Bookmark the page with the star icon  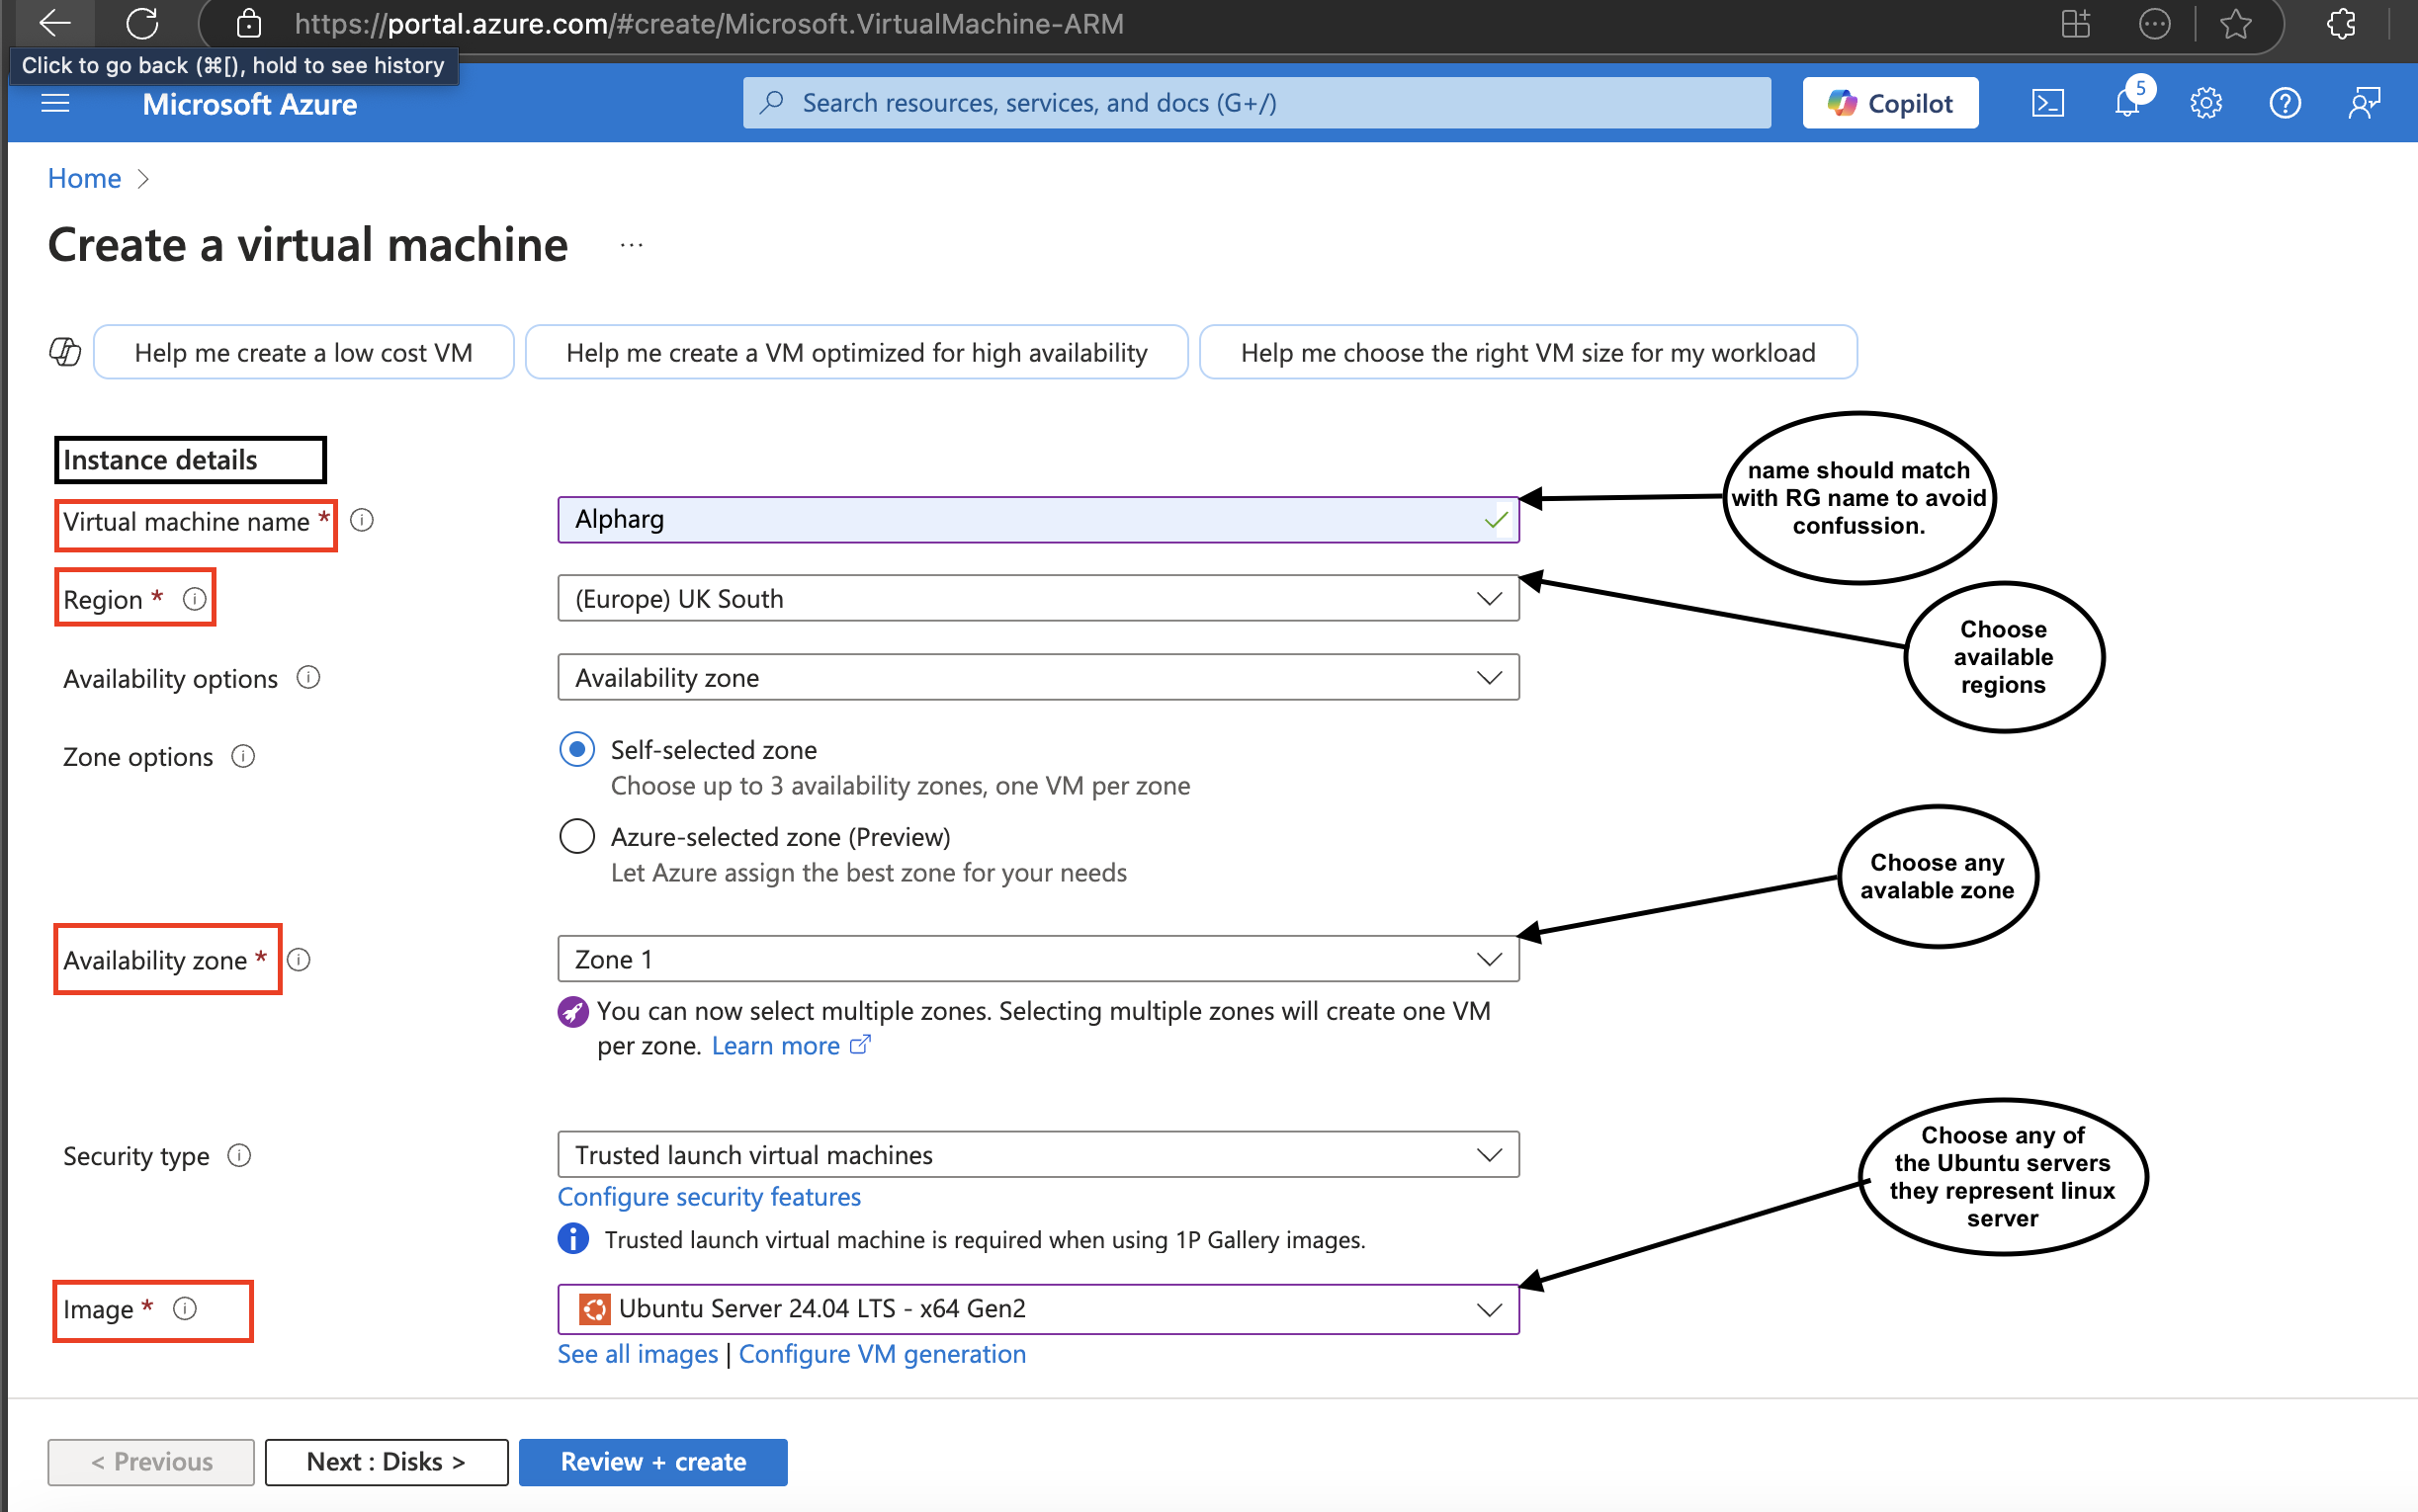tap(2234, 23)
